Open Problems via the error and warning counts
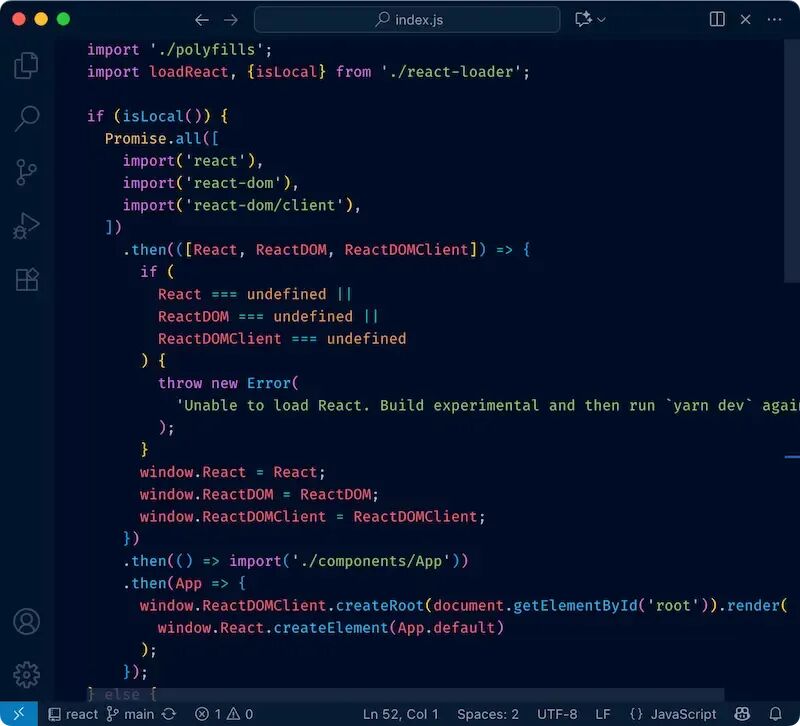 click(224, 714)
